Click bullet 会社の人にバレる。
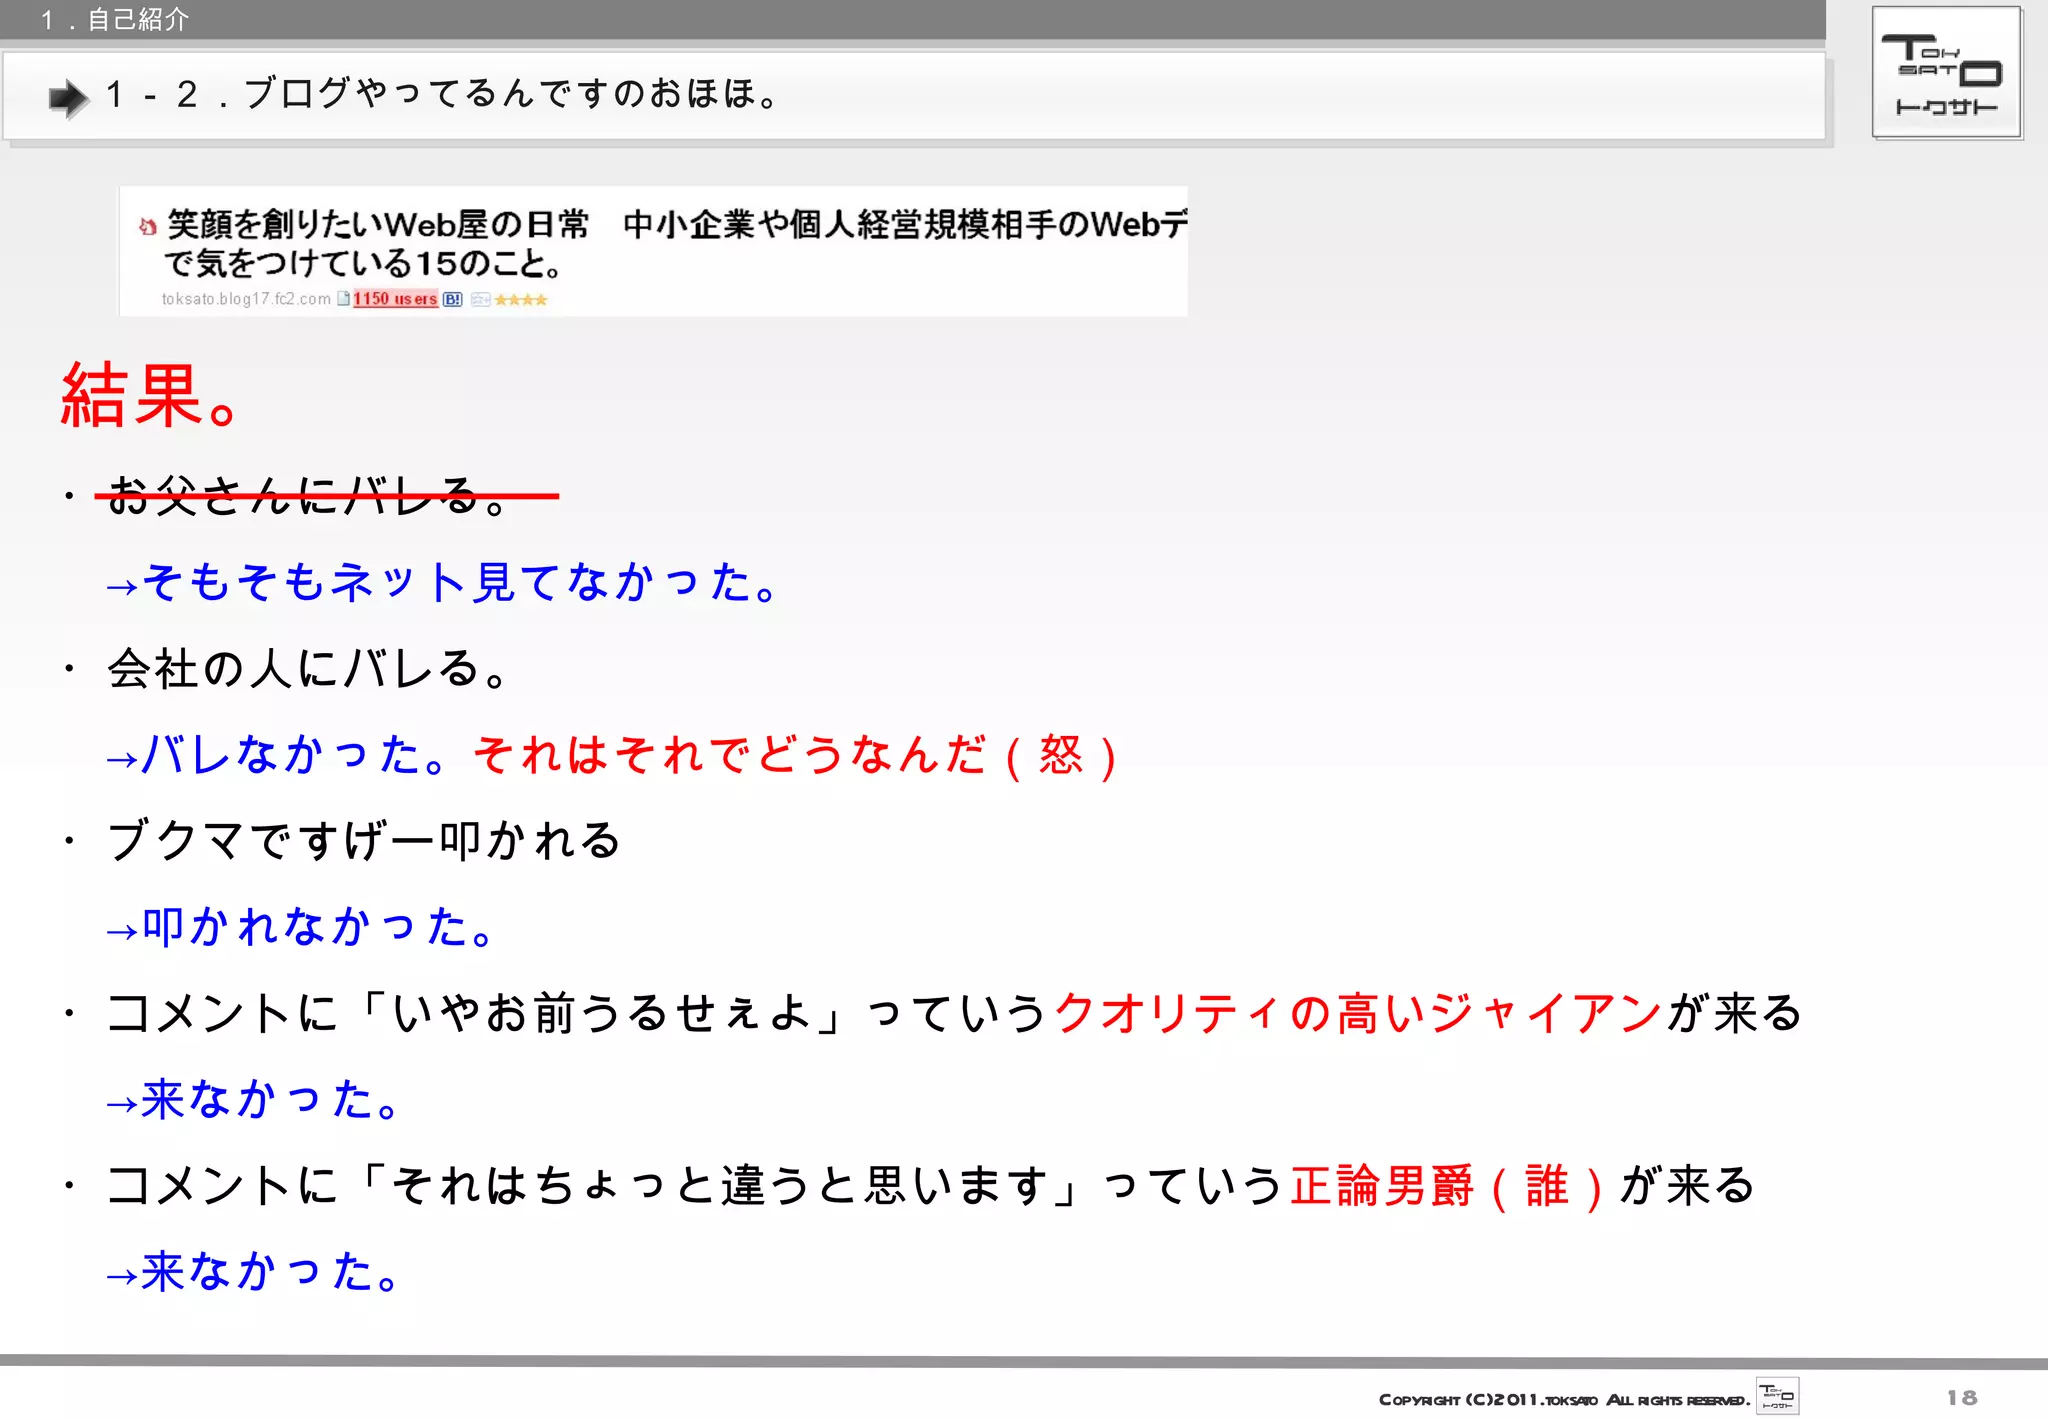2048x1418 pixels. tap(310, 668)
